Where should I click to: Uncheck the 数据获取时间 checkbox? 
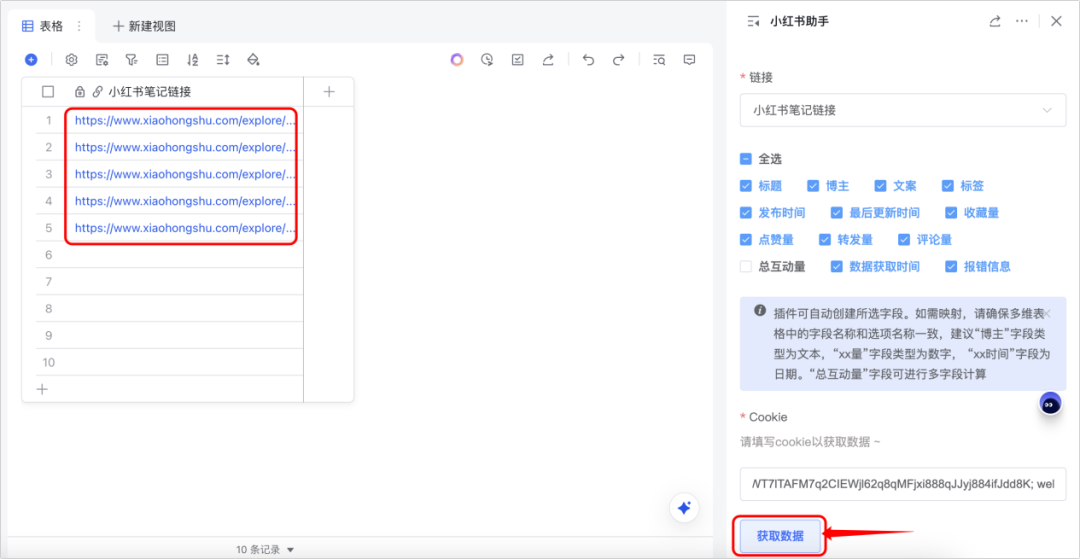click(x=837, y=266)
